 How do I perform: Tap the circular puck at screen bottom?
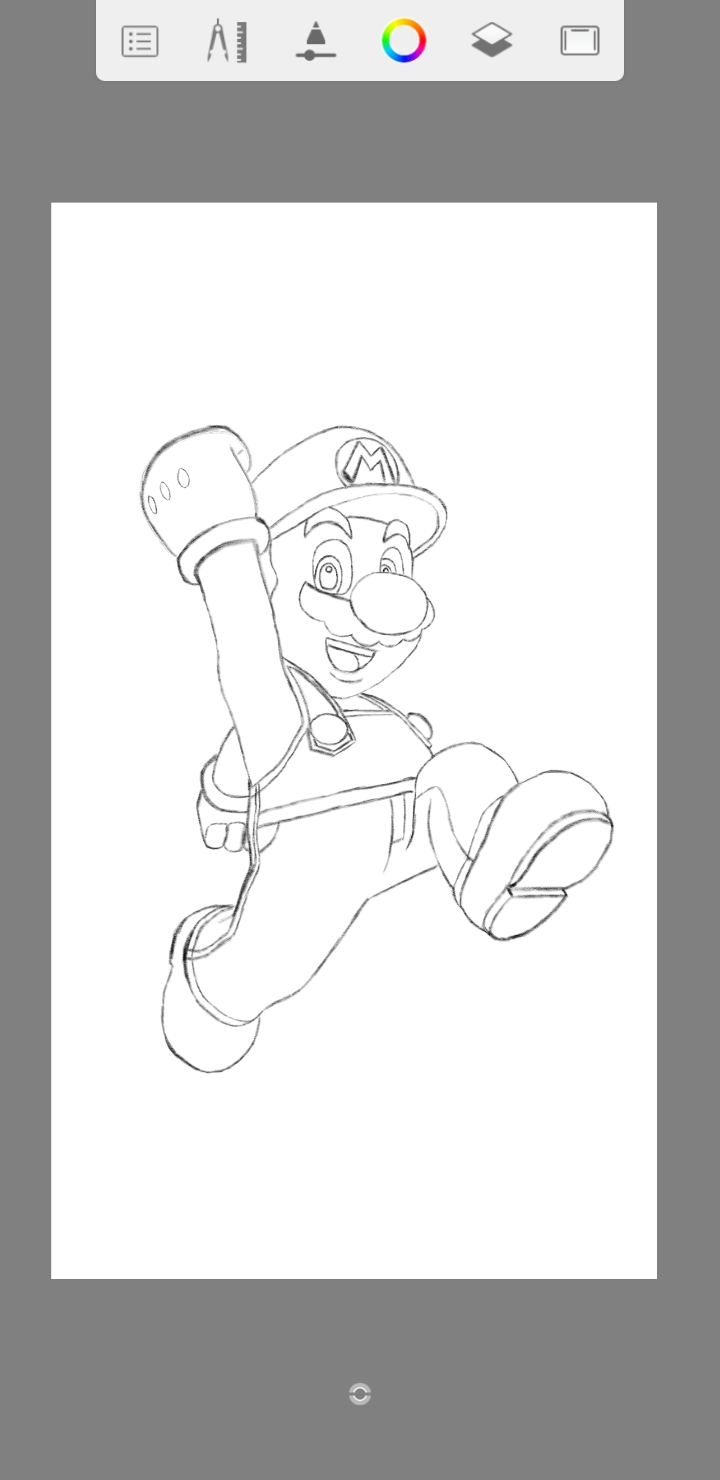(x=360, y=1394)
